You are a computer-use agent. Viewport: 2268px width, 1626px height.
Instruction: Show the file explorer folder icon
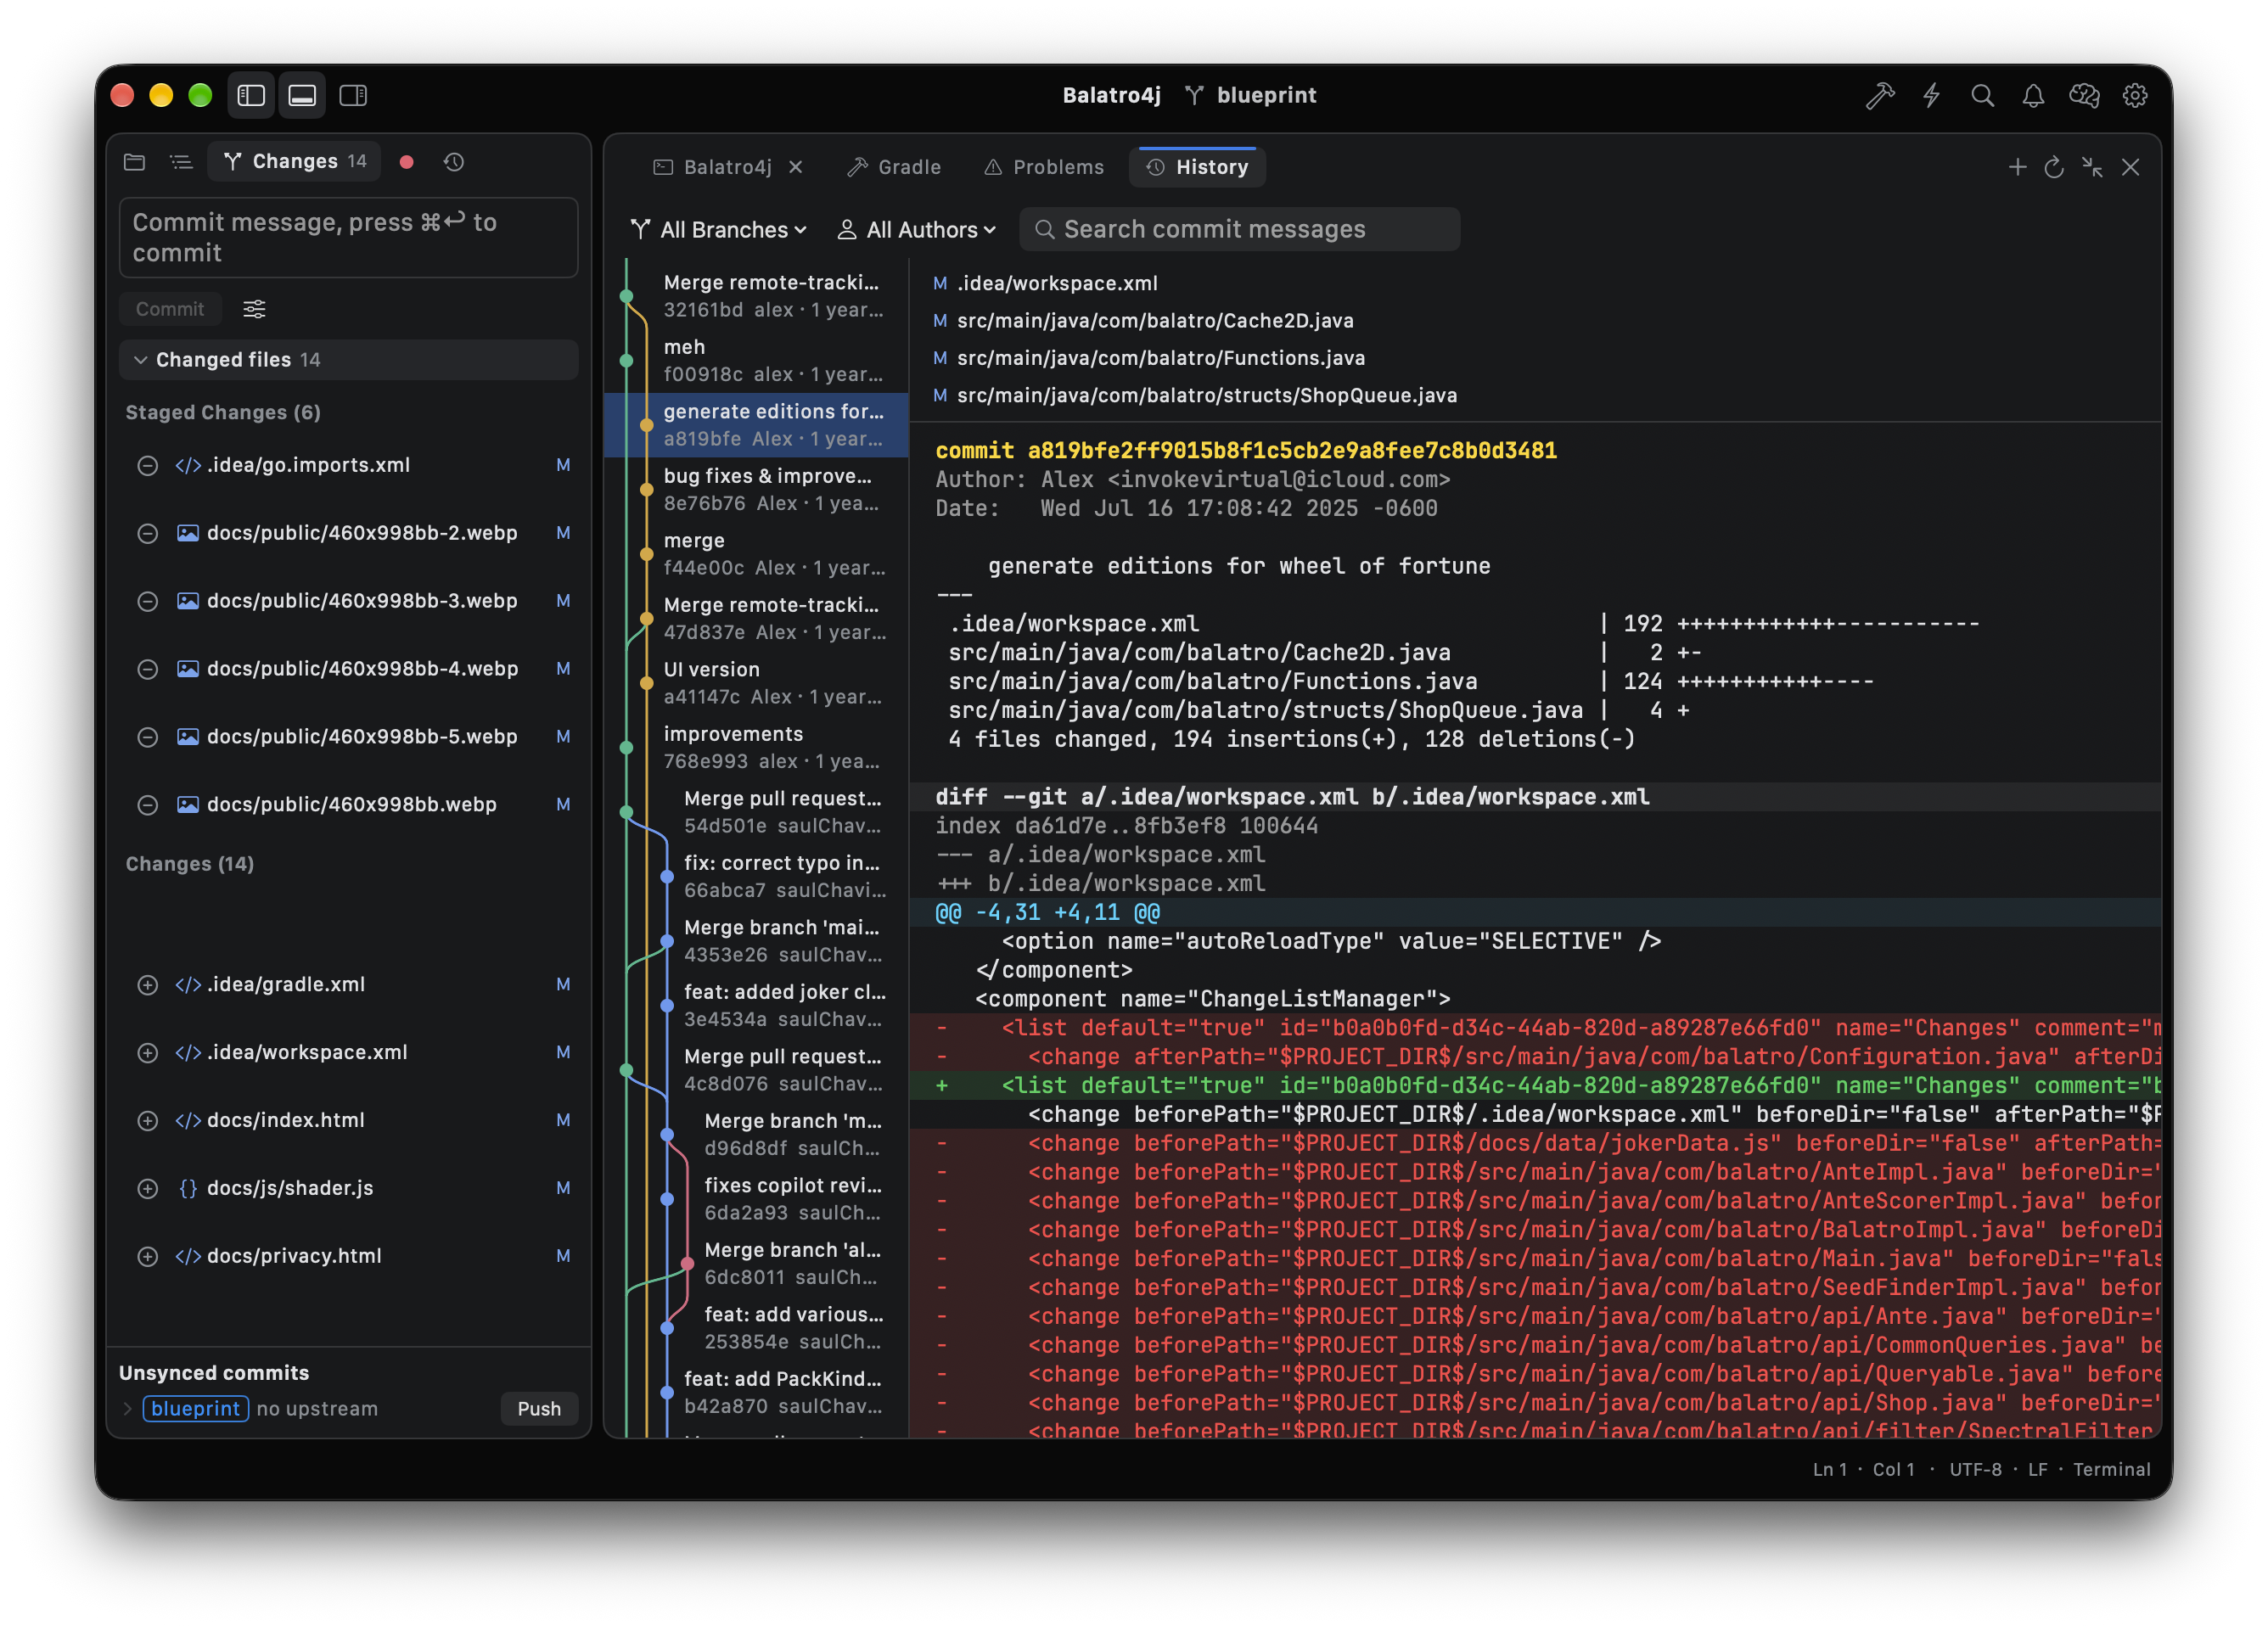(x=135, y=161)
